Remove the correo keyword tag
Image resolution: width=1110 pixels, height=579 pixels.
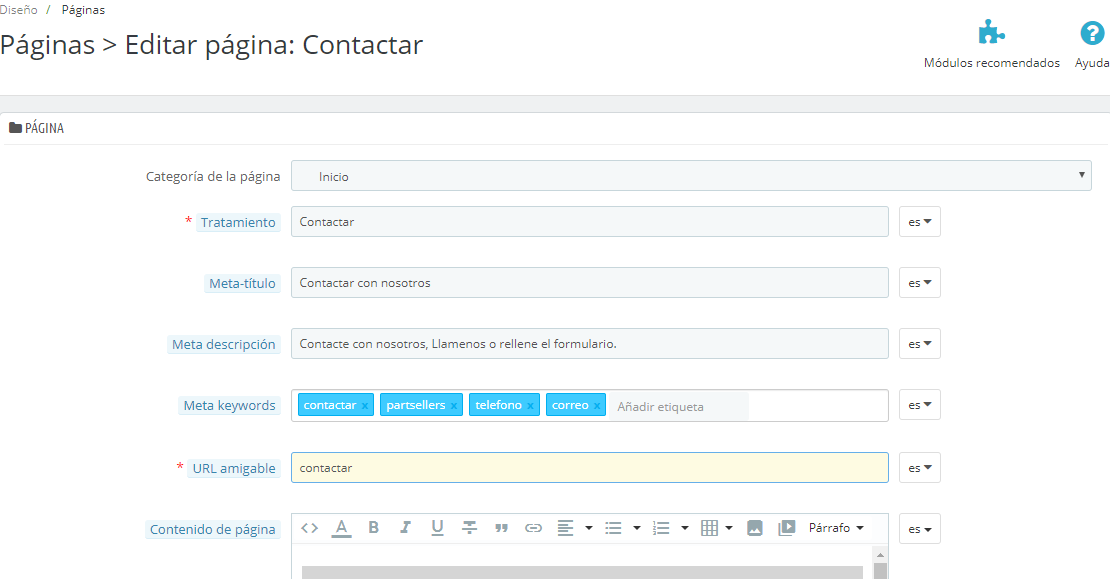[x=597, y=406]
